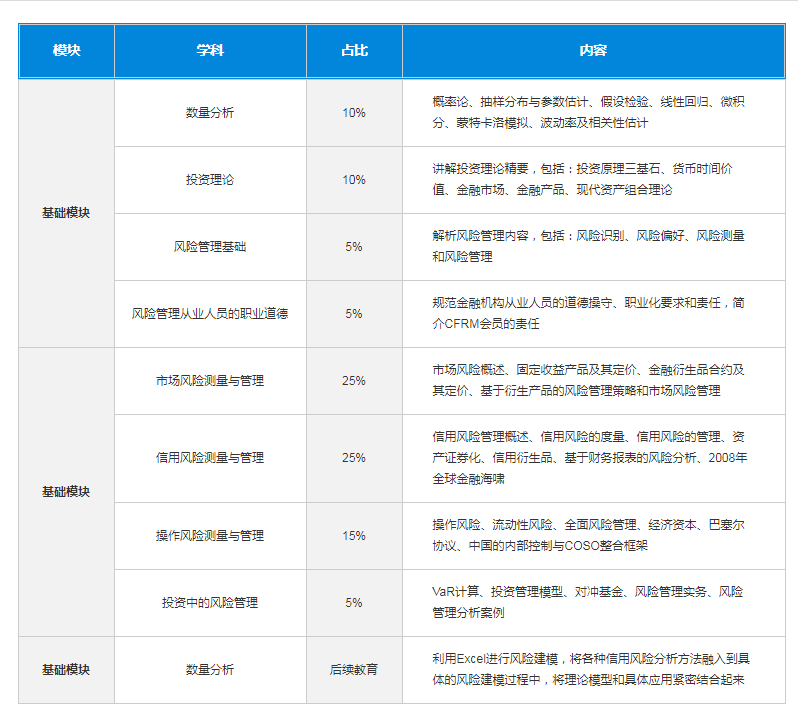The height and width of the screenshot is (714, 798).
Task: Select the content text mentioning CFRM会员的责任
Action: [x=590, y=313]
